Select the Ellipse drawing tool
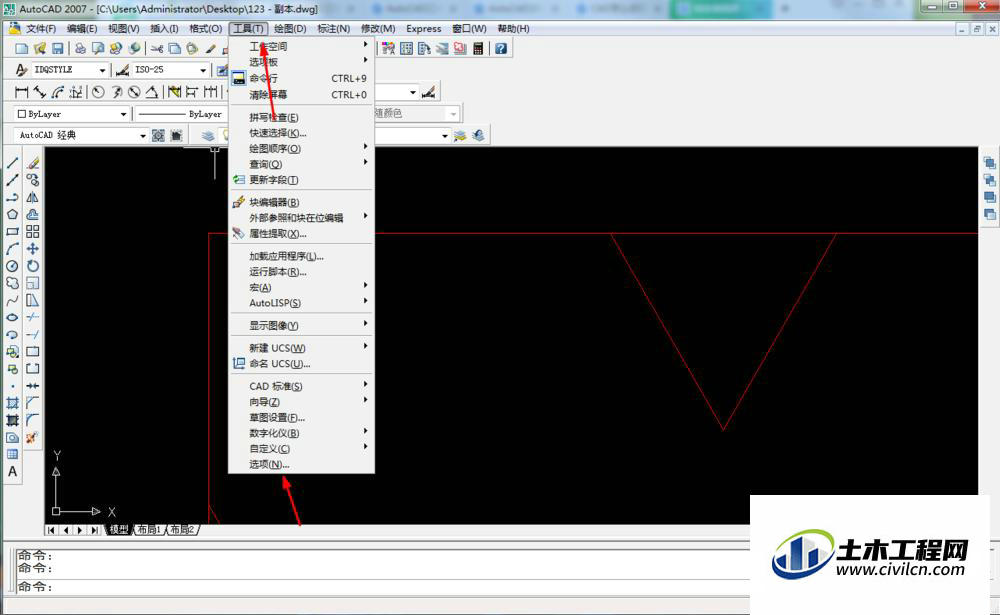This screenshot has height=615, width=1000. (12, 318)
